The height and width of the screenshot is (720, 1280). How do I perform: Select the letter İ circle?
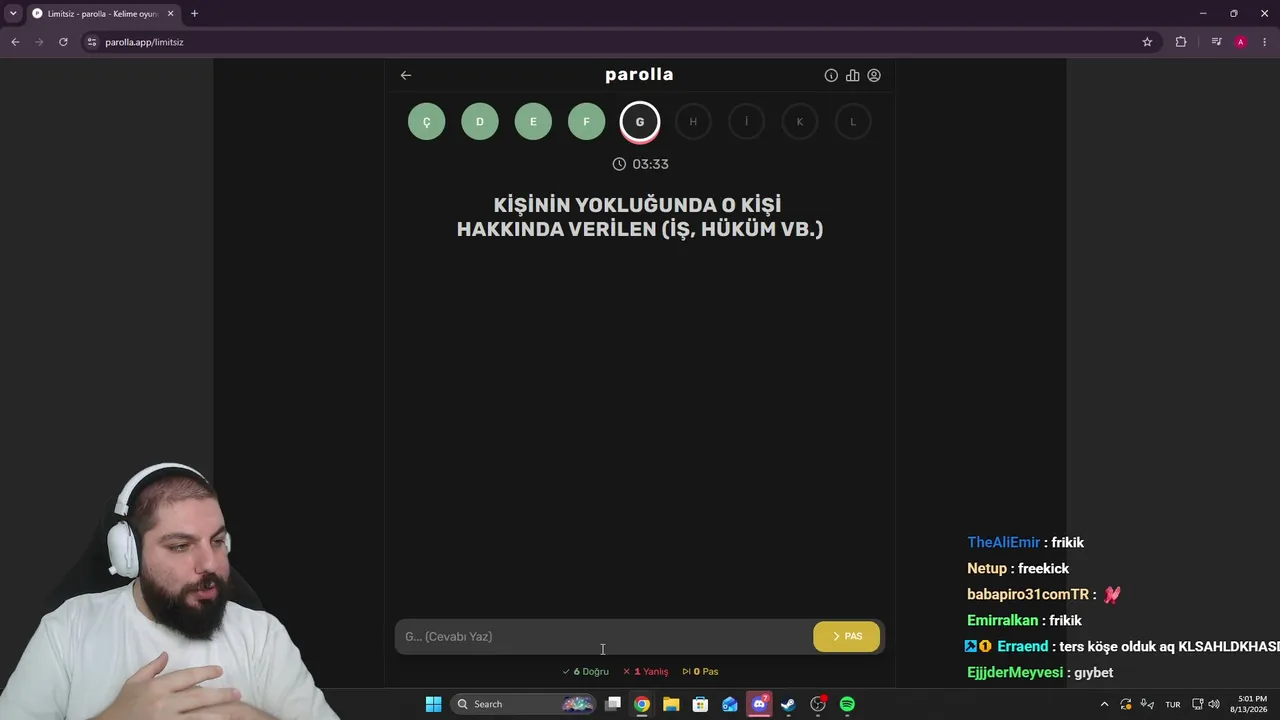pyautogui.click(x=746, y=122)
